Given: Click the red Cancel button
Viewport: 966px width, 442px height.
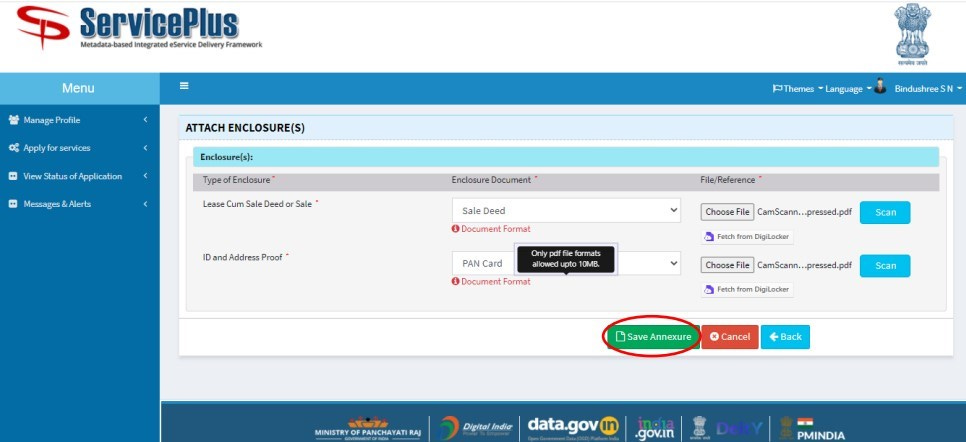Looking at the screenshot, I should point(729,337).
